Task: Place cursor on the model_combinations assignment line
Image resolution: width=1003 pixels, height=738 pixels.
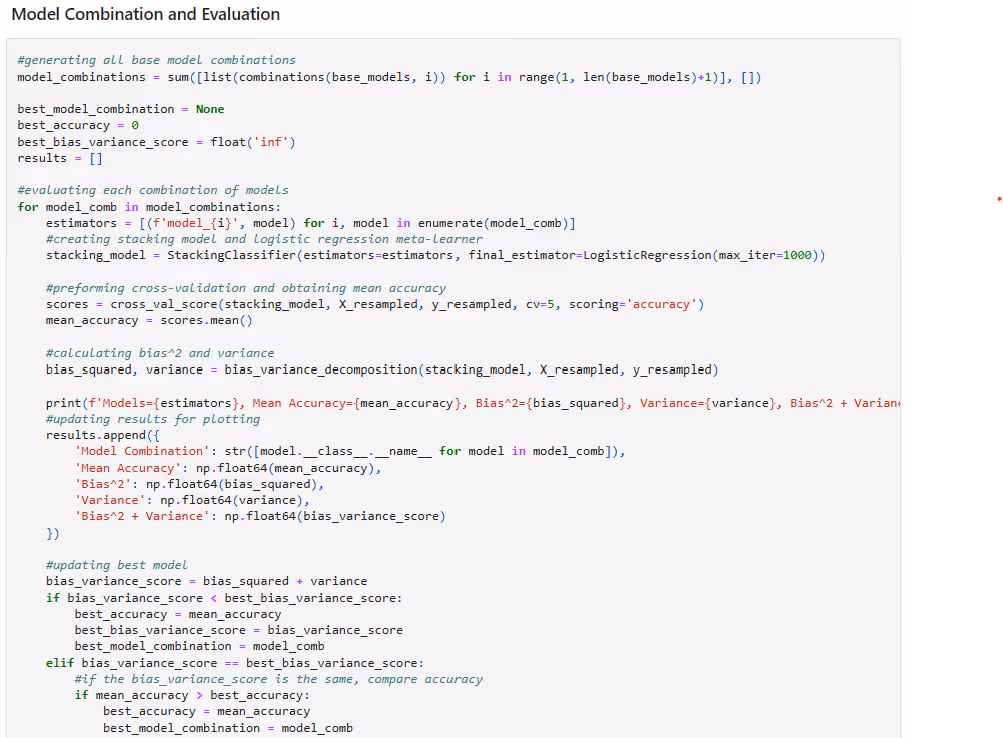Action: pyautogui.click(x=390, y=77)
